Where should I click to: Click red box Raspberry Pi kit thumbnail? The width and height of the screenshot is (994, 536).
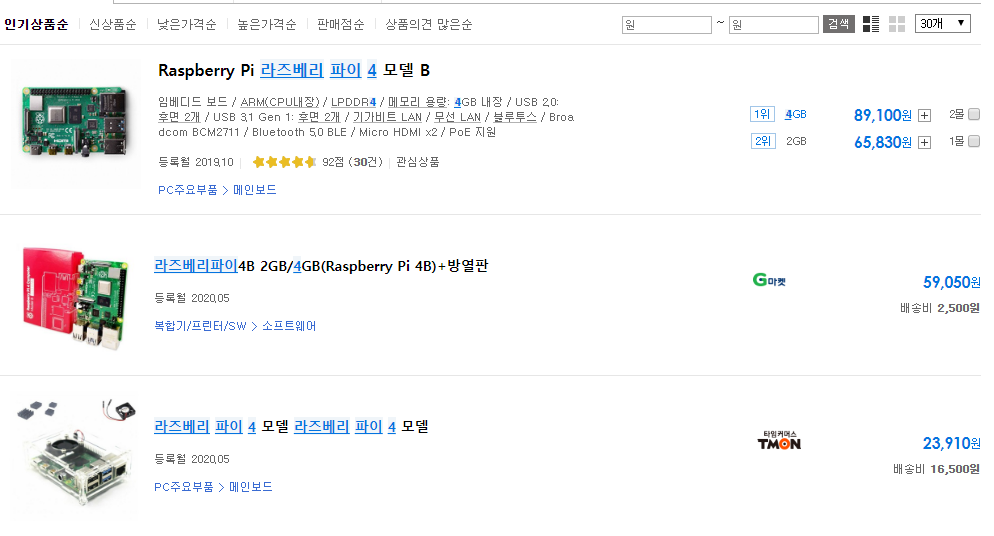tap(76, 298)
